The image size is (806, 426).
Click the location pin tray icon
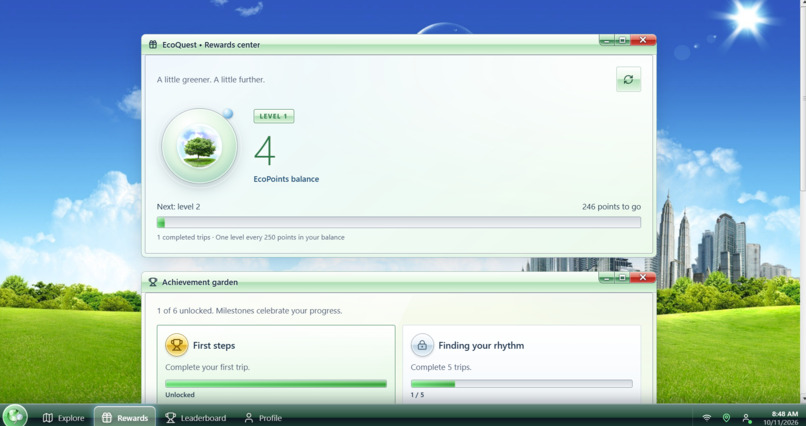(726, 418)
